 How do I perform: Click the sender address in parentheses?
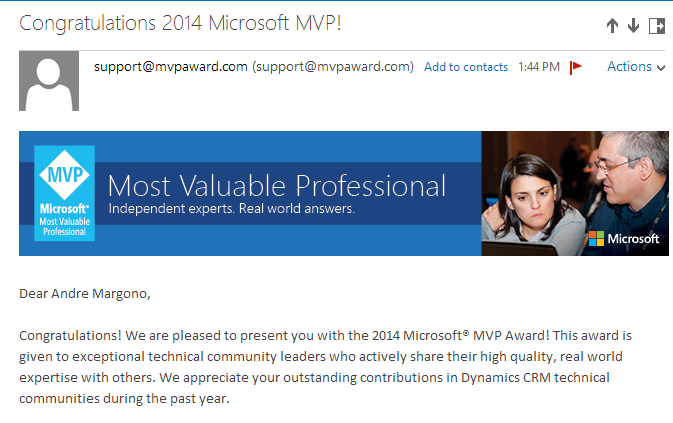tap(333, 67)
